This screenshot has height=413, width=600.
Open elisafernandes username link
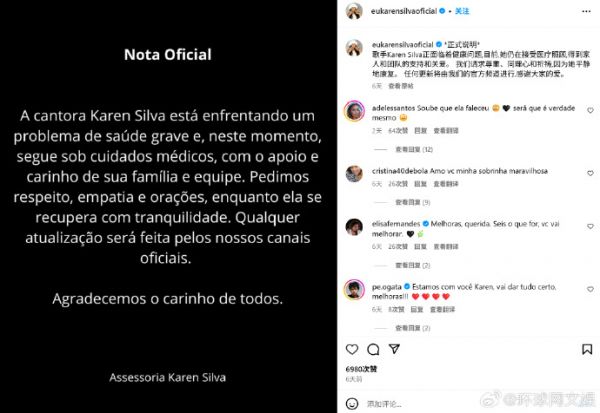[x=396, y=224]
